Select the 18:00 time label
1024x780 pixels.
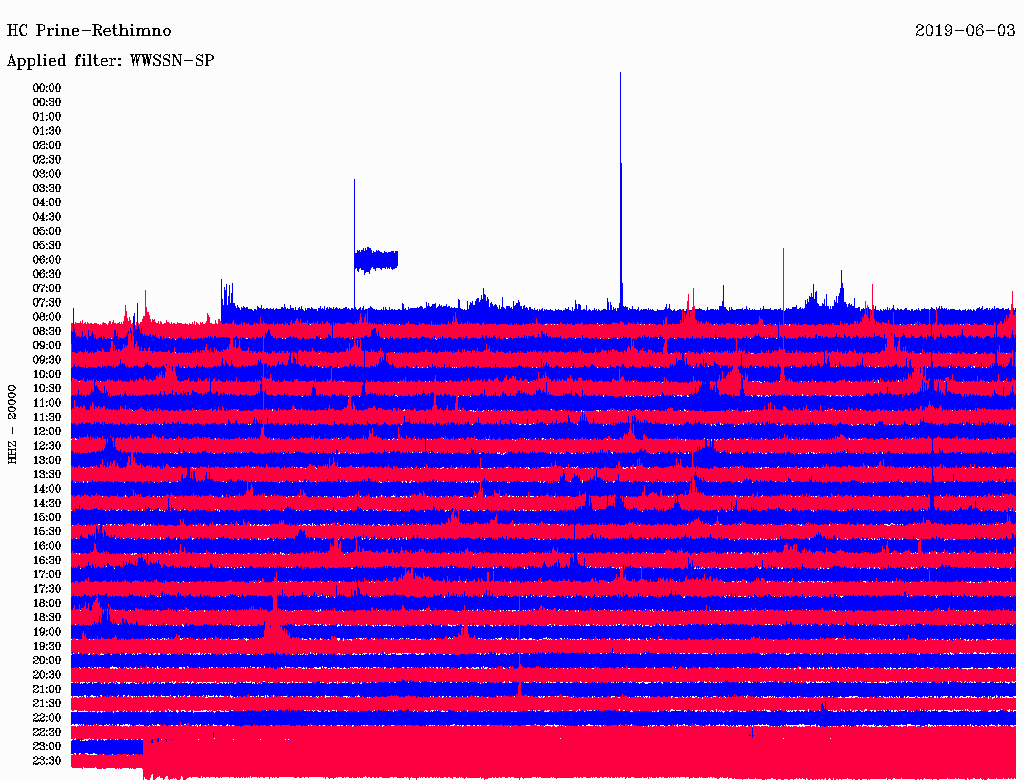point(46,603)
